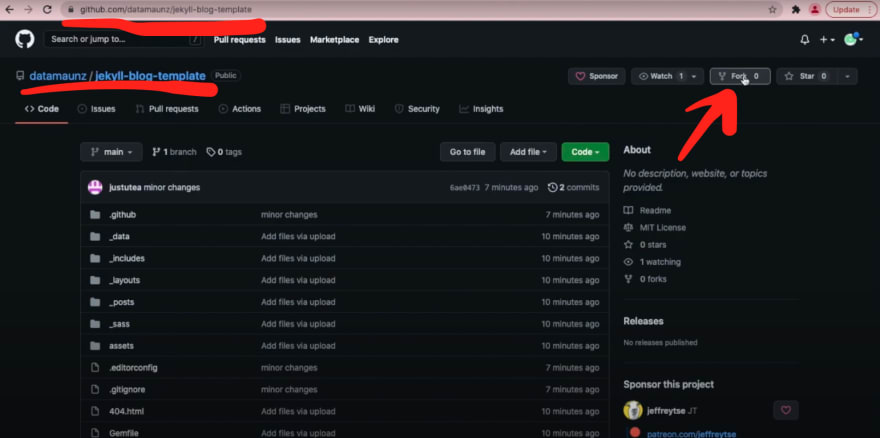Click the _includes folder icon
880x438 pixels.
click(95, 258)
